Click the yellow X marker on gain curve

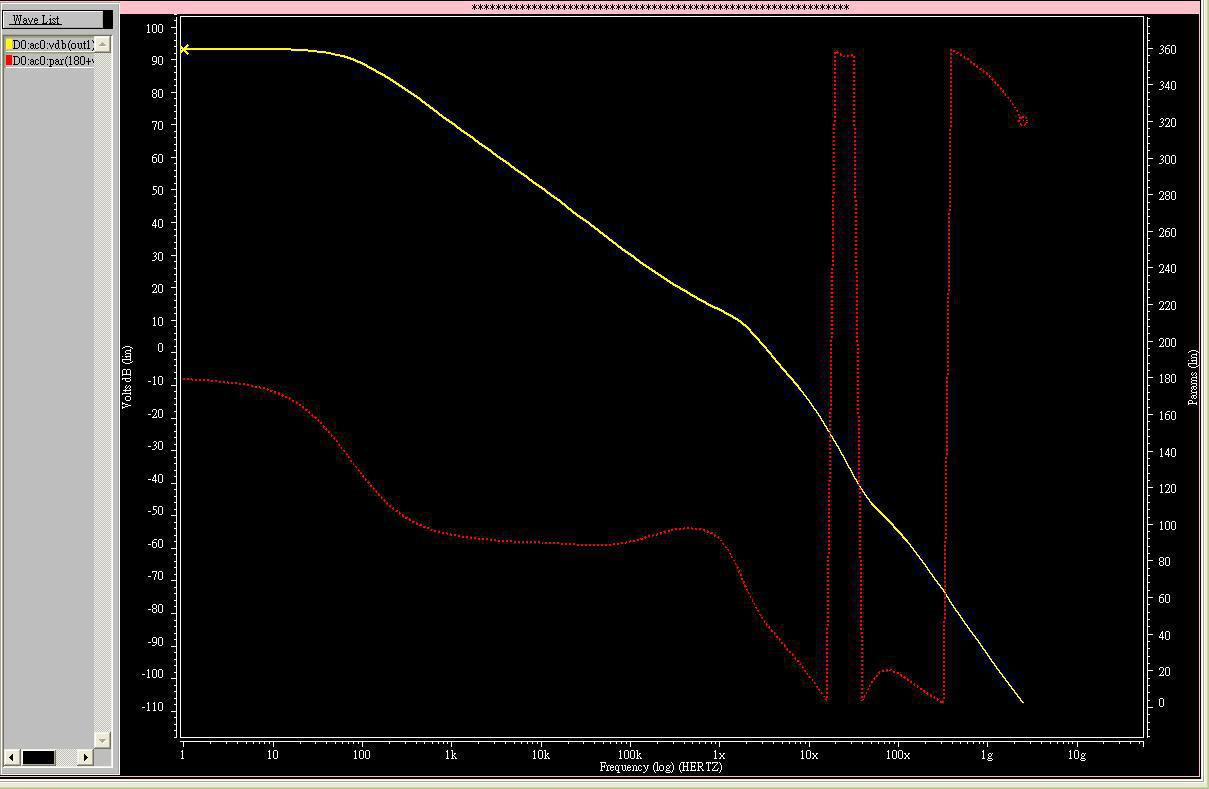(184, 49)
